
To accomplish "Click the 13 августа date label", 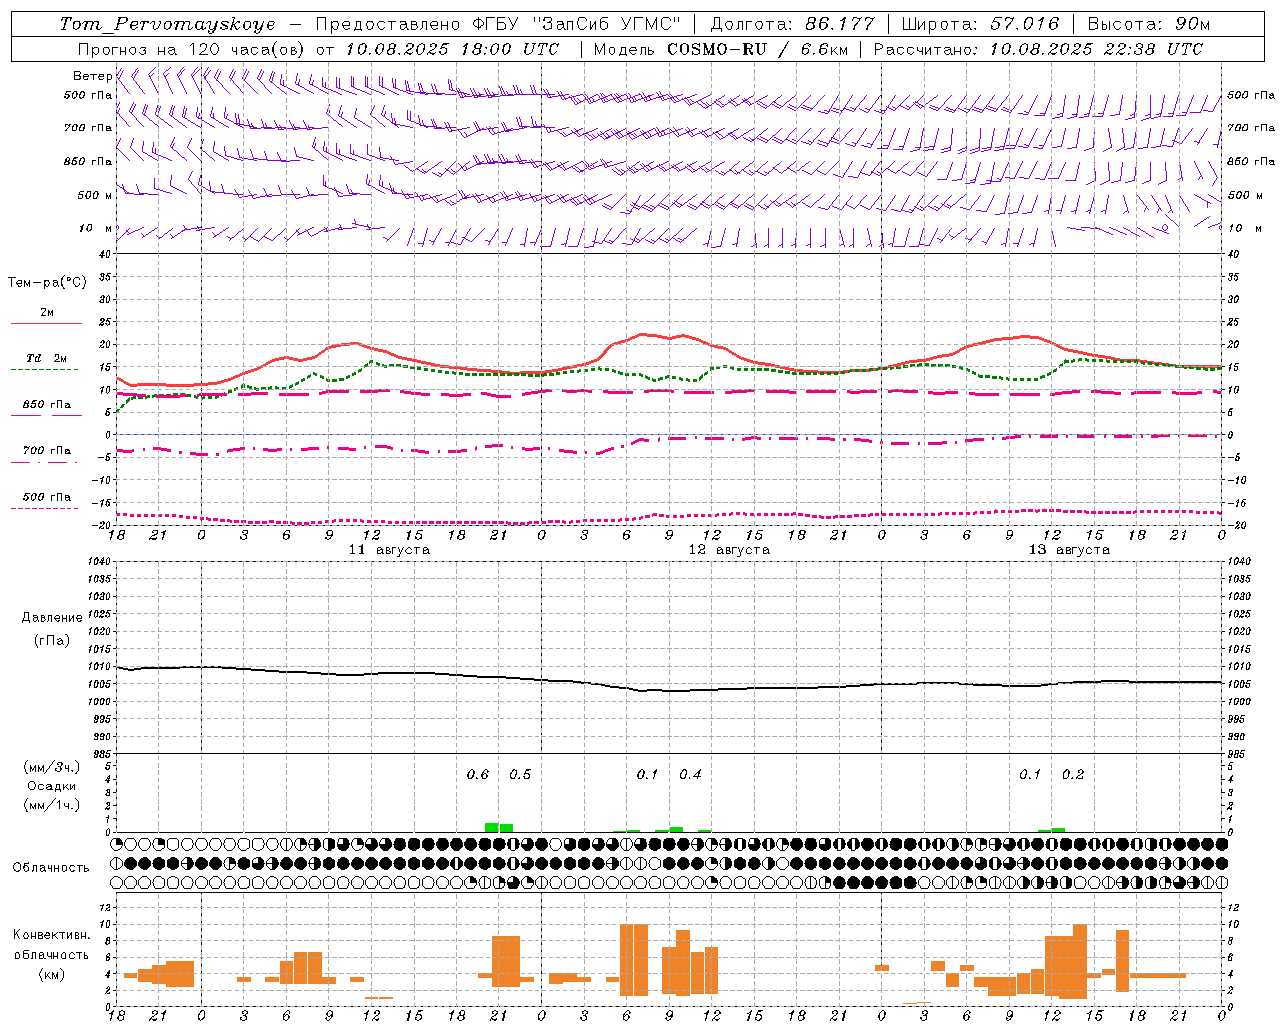I will pyautogui.click(x=1069, y=550).
